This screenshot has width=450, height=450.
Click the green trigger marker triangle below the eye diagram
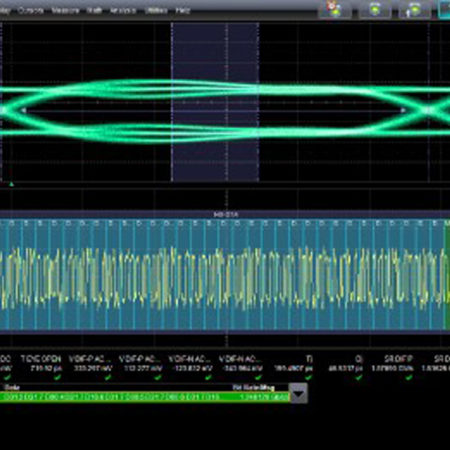pos(11,184)
